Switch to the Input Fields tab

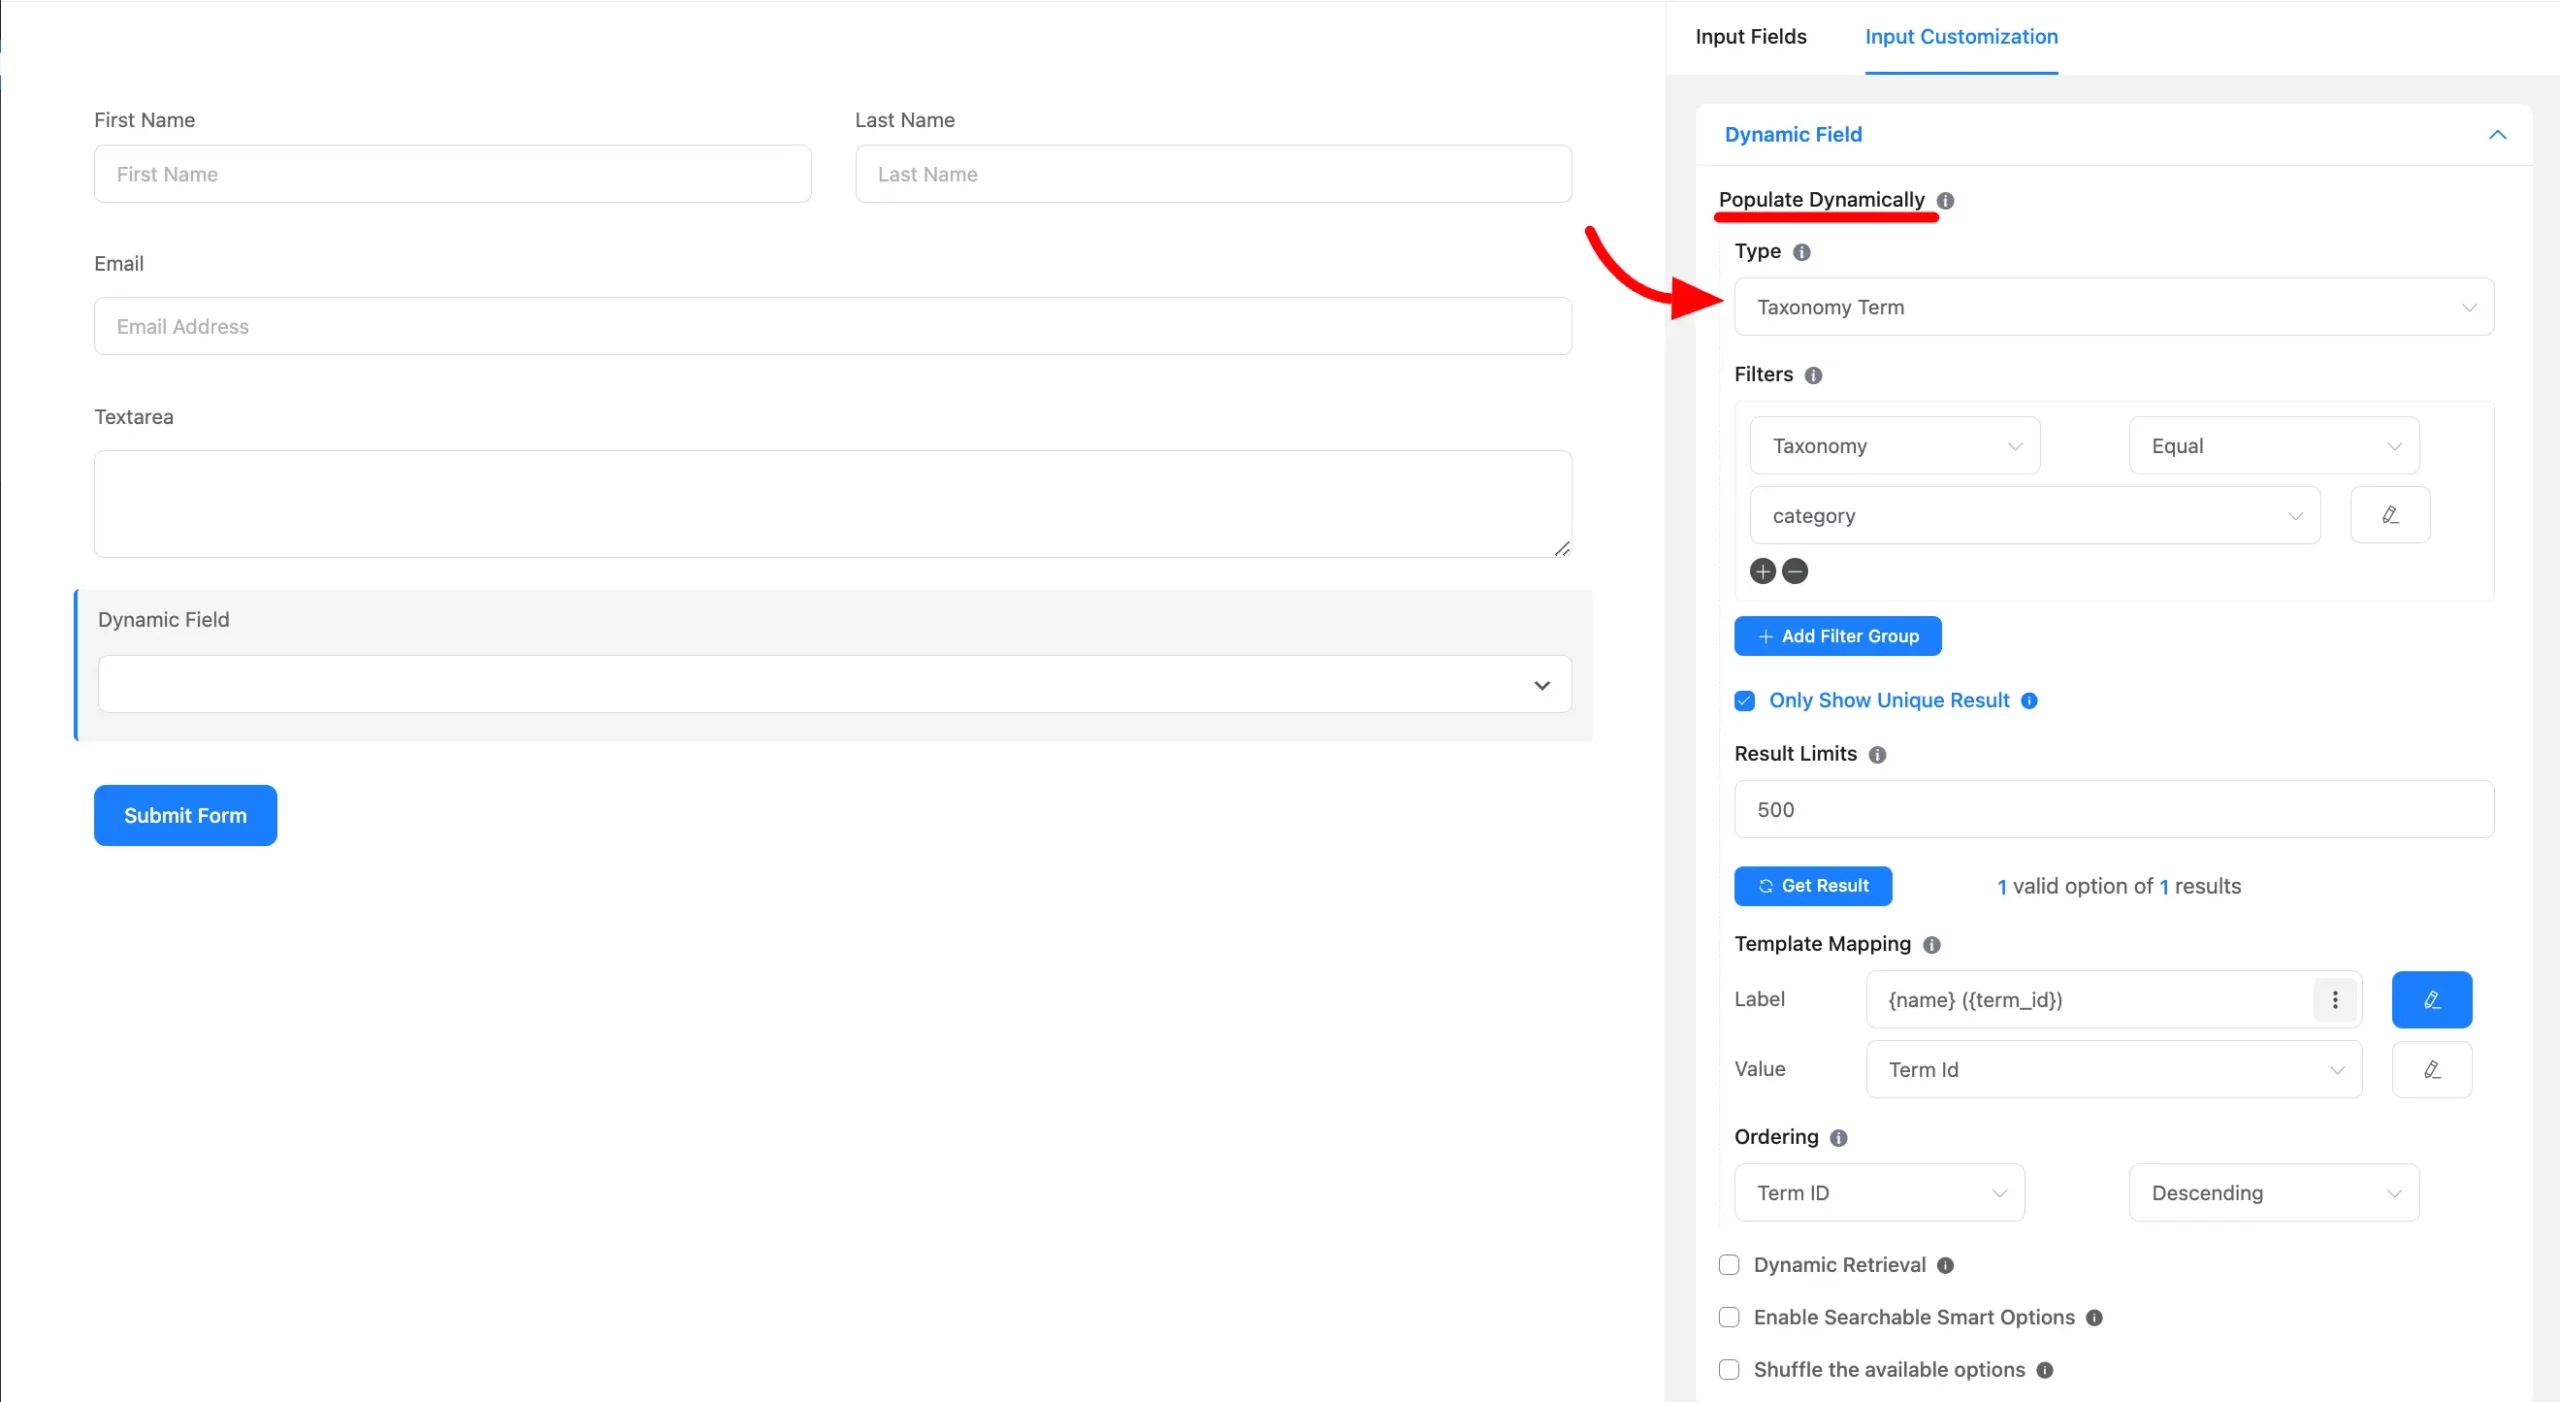click(1750, 36)
